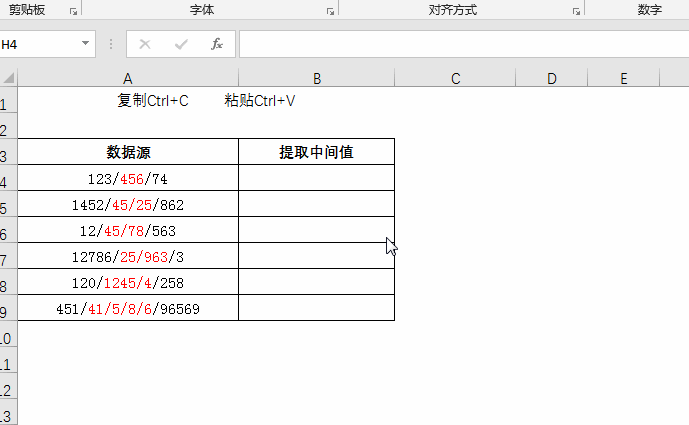
Task: Select row 2 header
Action: pos(8,126)
